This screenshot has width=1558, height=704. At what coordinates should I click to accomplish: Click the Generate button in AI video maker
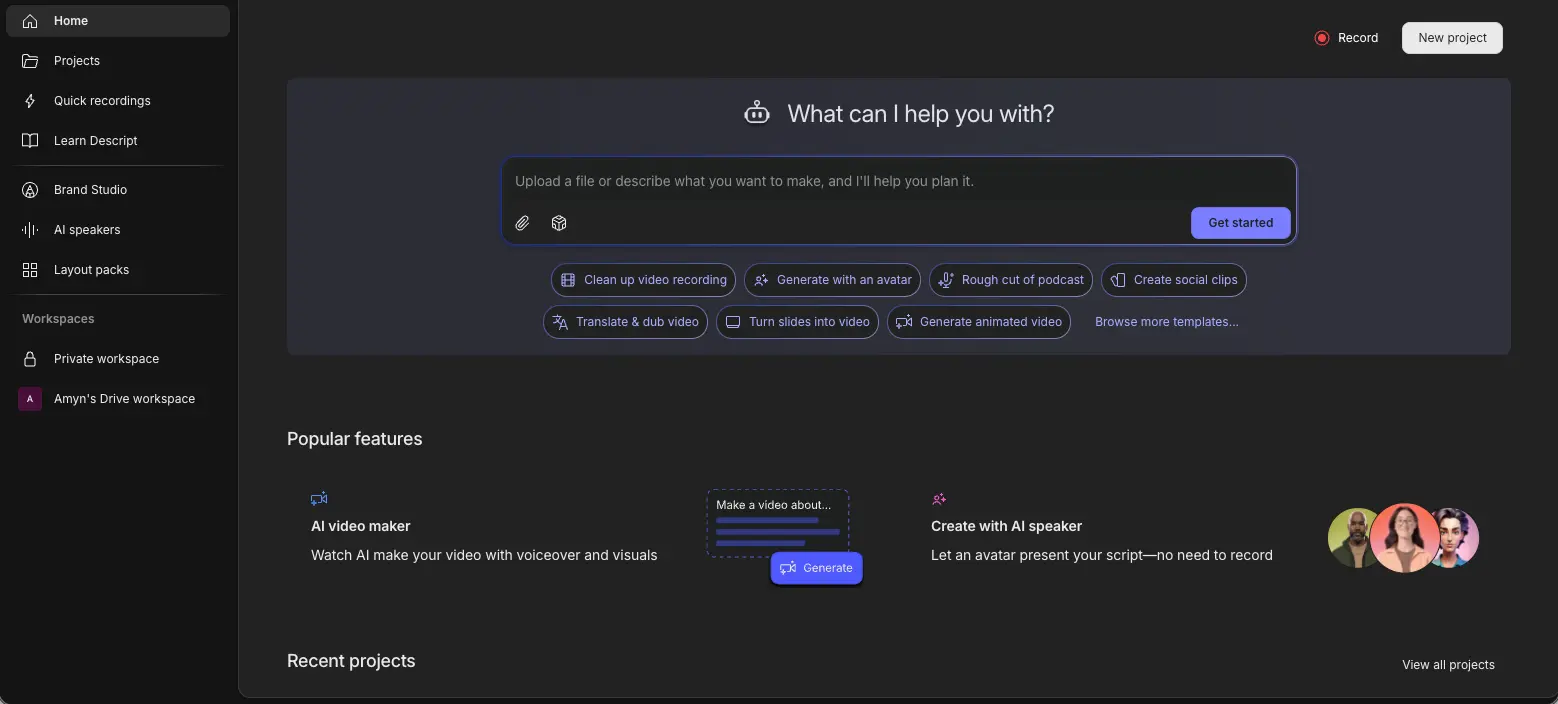(x=816, y=568)
